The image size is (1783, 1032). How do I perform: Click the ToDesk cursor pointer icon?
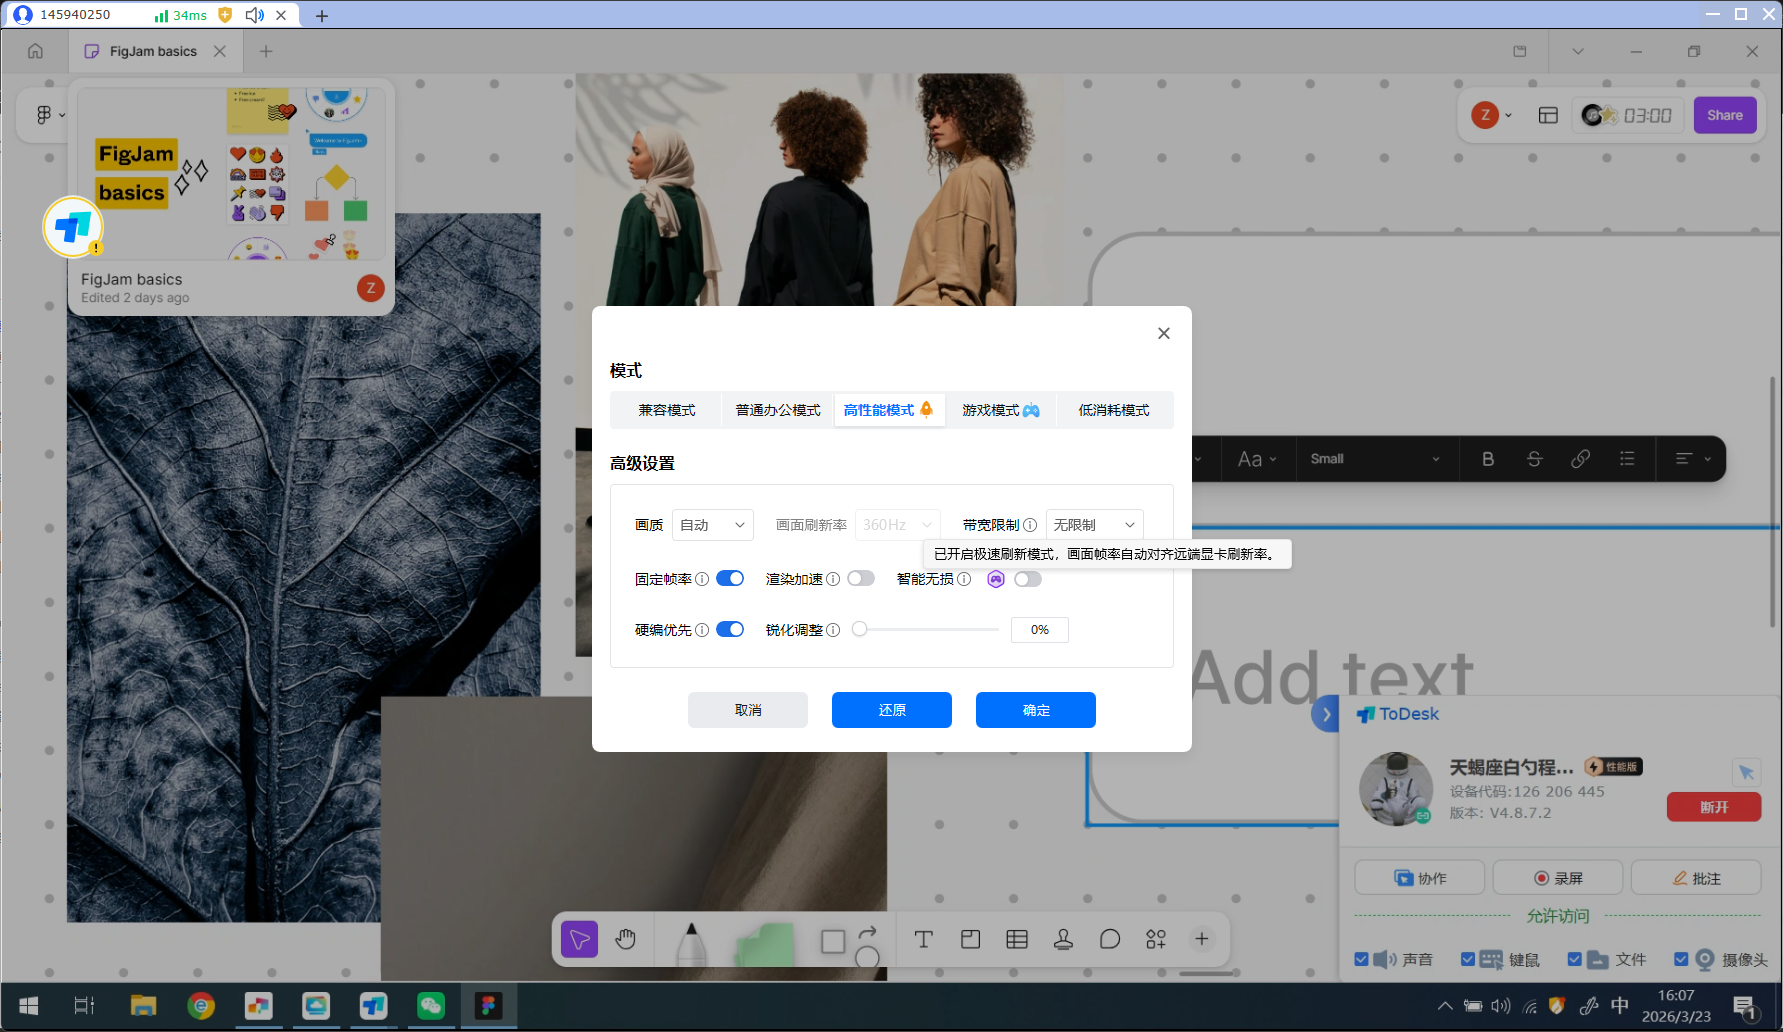pos(1746,772)
